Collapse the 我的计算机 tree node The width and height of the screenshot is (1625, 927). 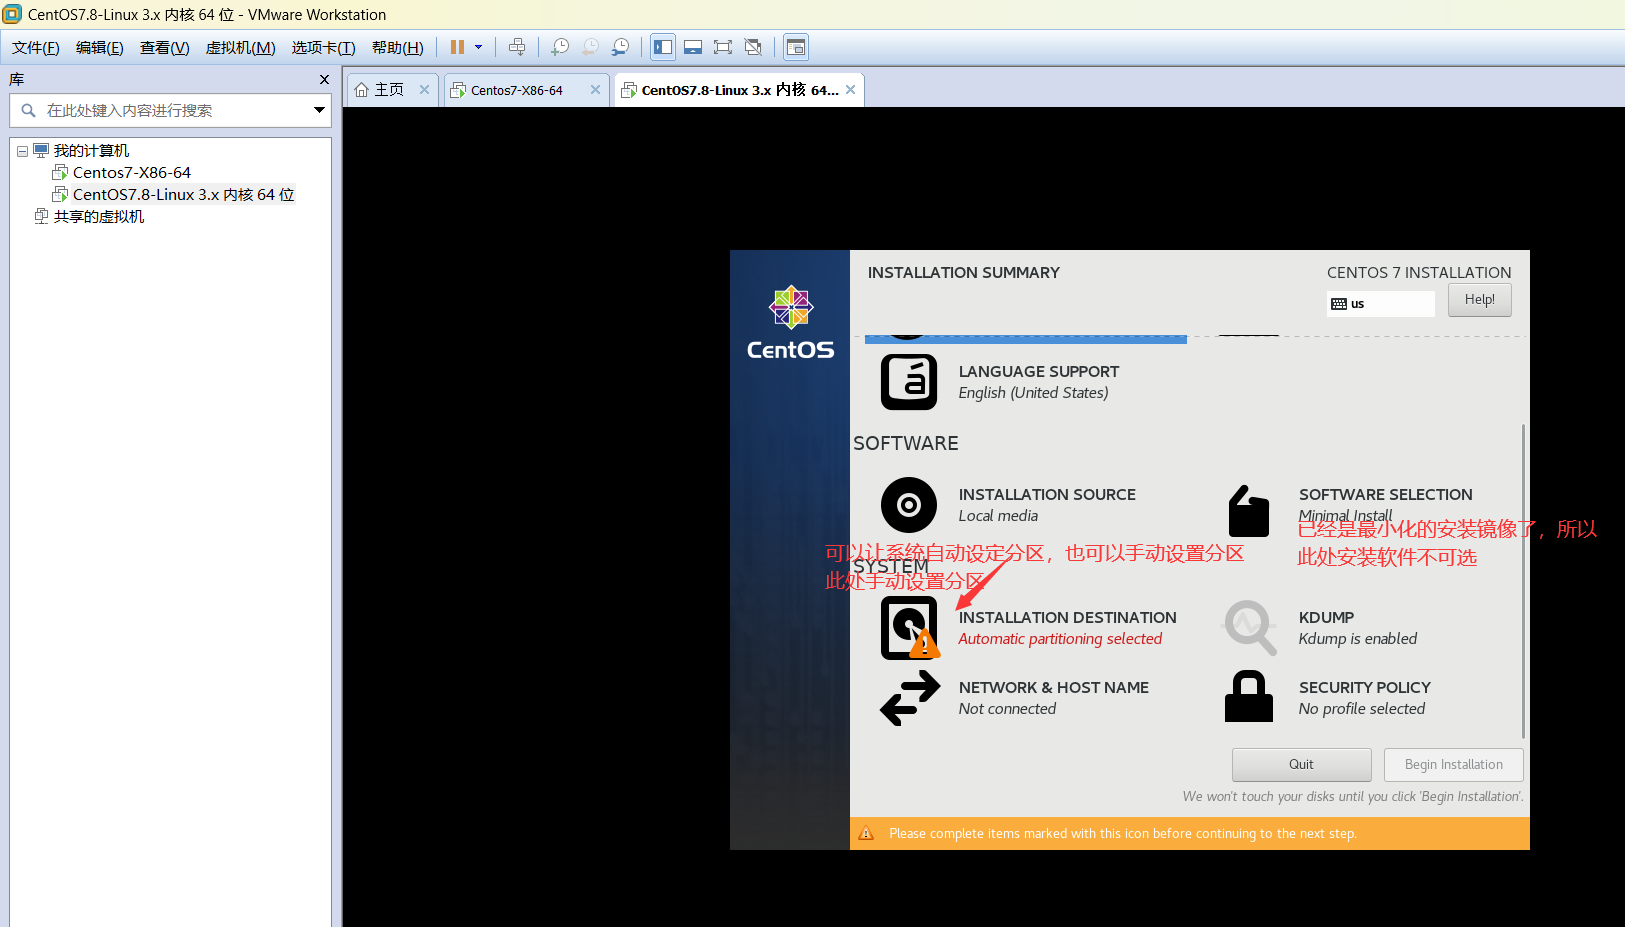point(22,151)
